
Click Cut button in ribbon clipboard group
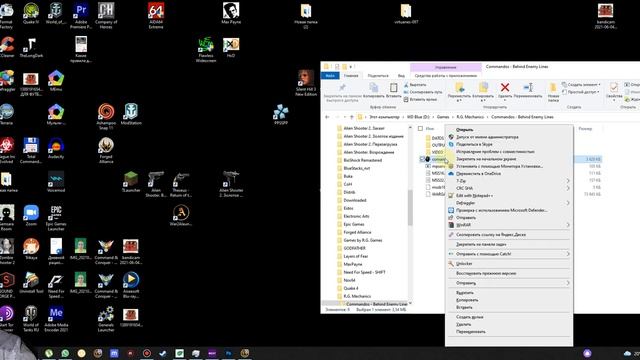click(416, 85)
